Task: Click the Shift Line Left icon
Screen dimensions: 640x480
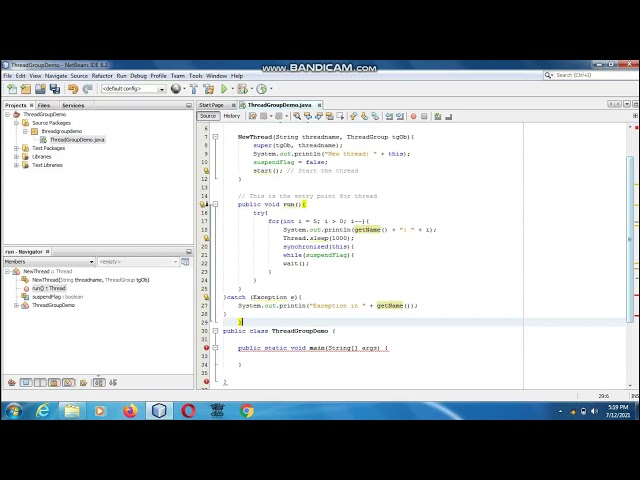Action: [389, 116]
